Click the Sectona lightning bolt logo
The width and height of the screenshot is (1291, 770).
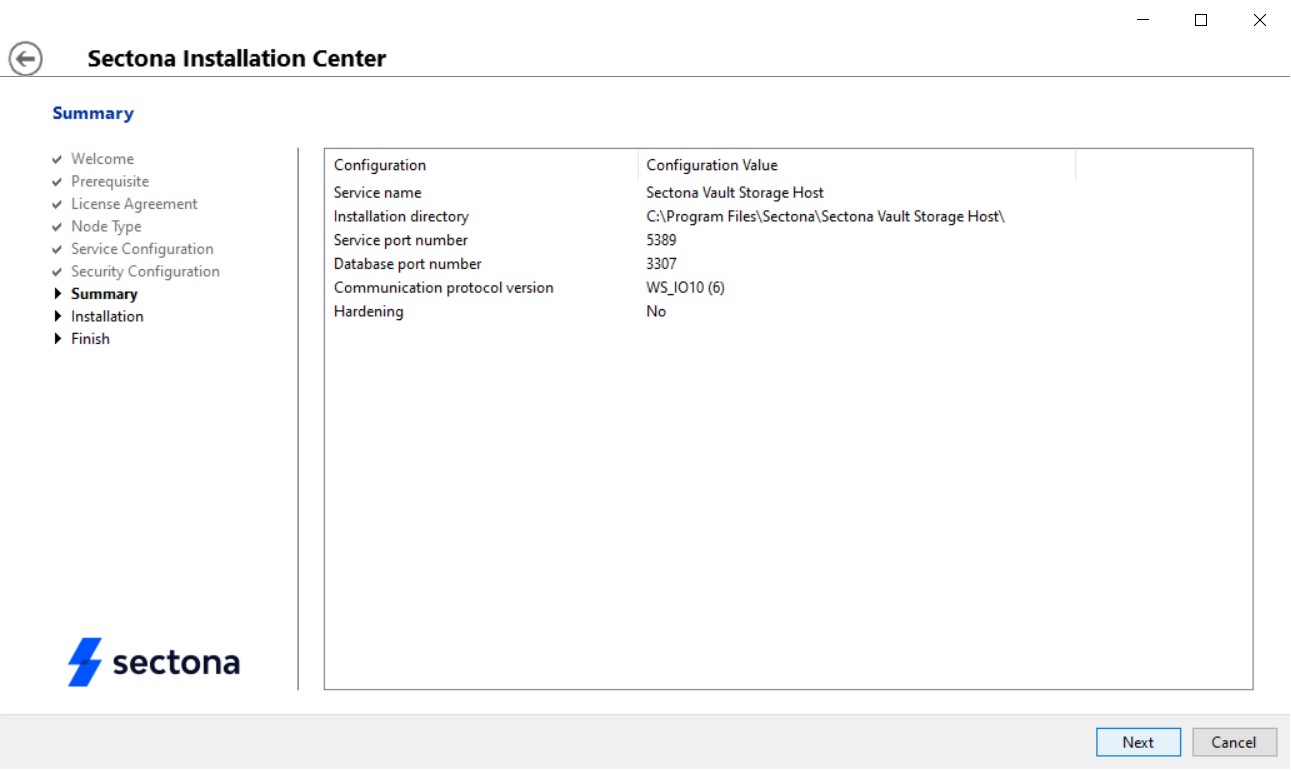point(85,662)
